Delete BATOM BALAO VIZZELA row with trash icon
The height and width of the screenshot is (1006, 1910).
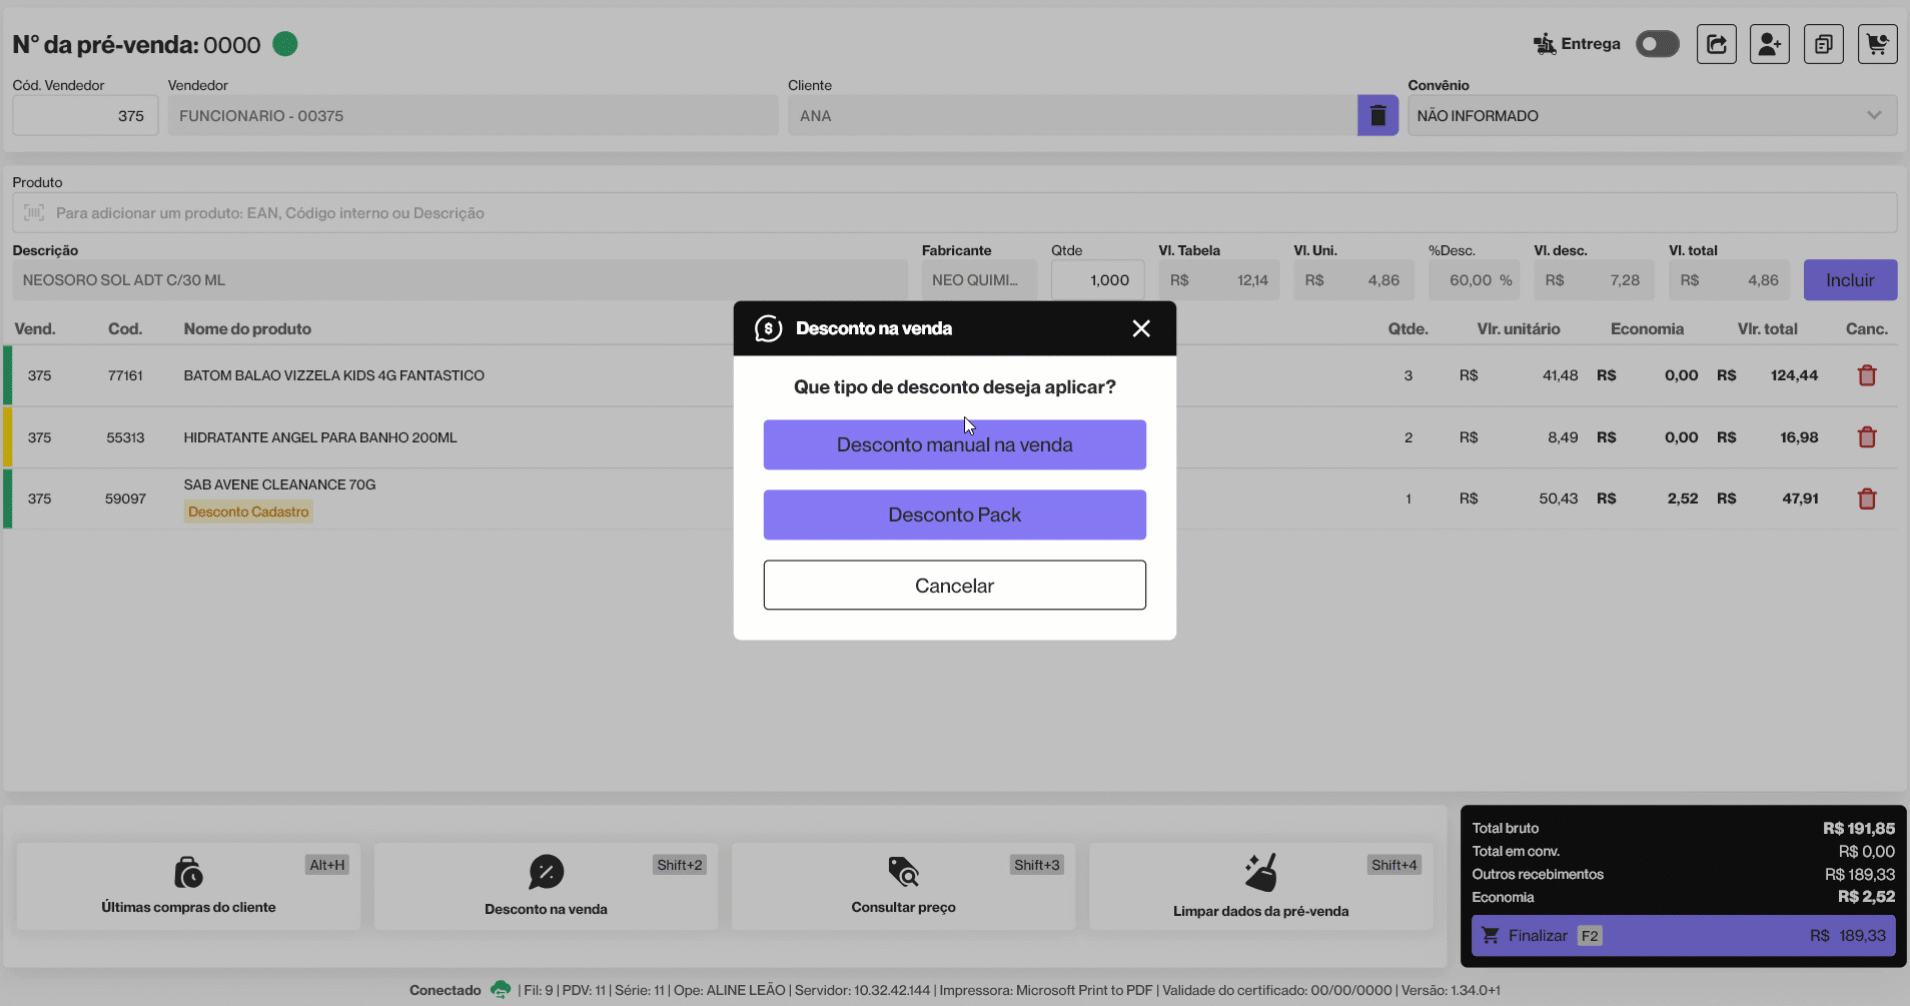pyautogui.click(x=1867, y=375)
